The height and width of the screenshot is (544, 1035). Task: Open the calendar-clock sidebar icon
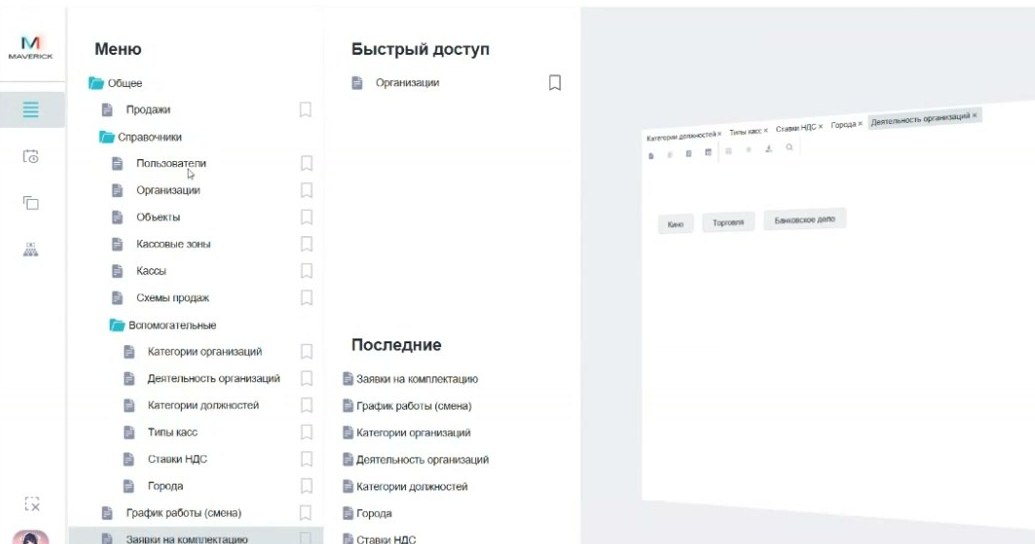click(x=31, y=156)
